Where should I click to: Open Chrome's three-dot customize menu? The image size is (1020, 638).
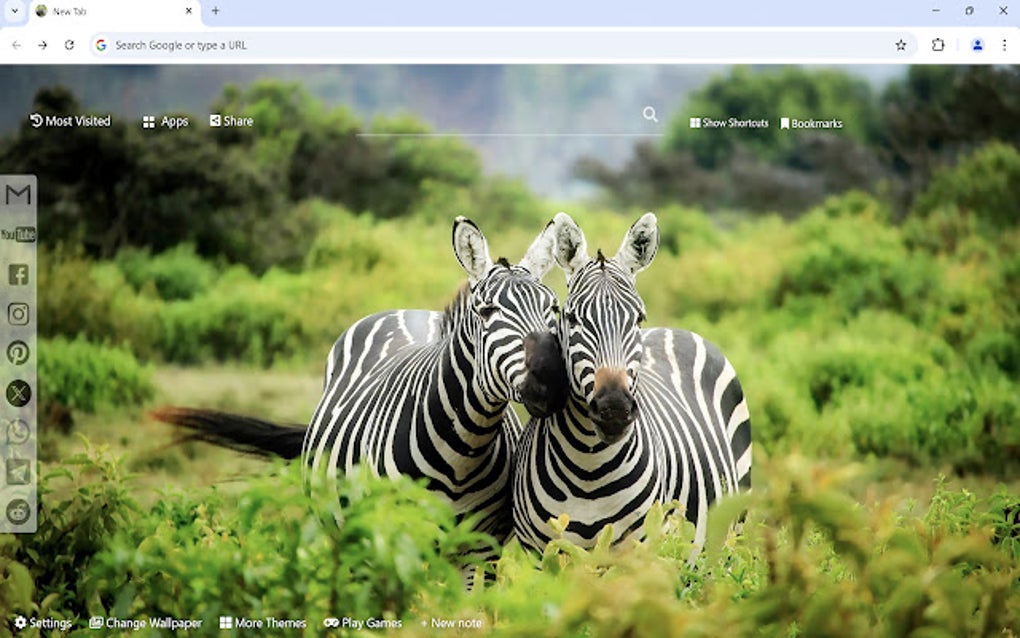point(1005,45)
